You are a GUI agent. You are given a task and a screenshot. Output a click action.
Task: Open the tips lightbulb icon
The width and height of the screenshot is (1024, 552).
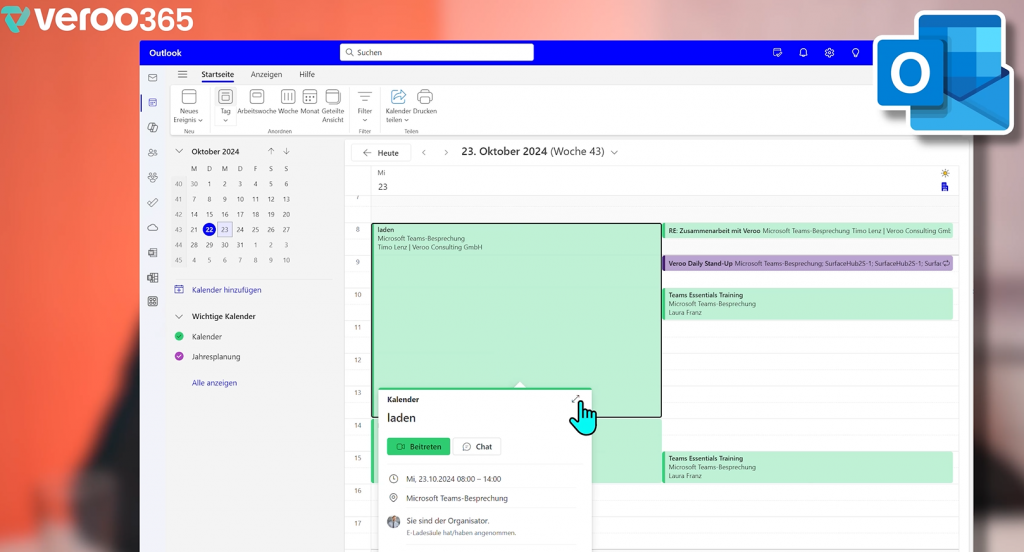(x=856, y=53)
